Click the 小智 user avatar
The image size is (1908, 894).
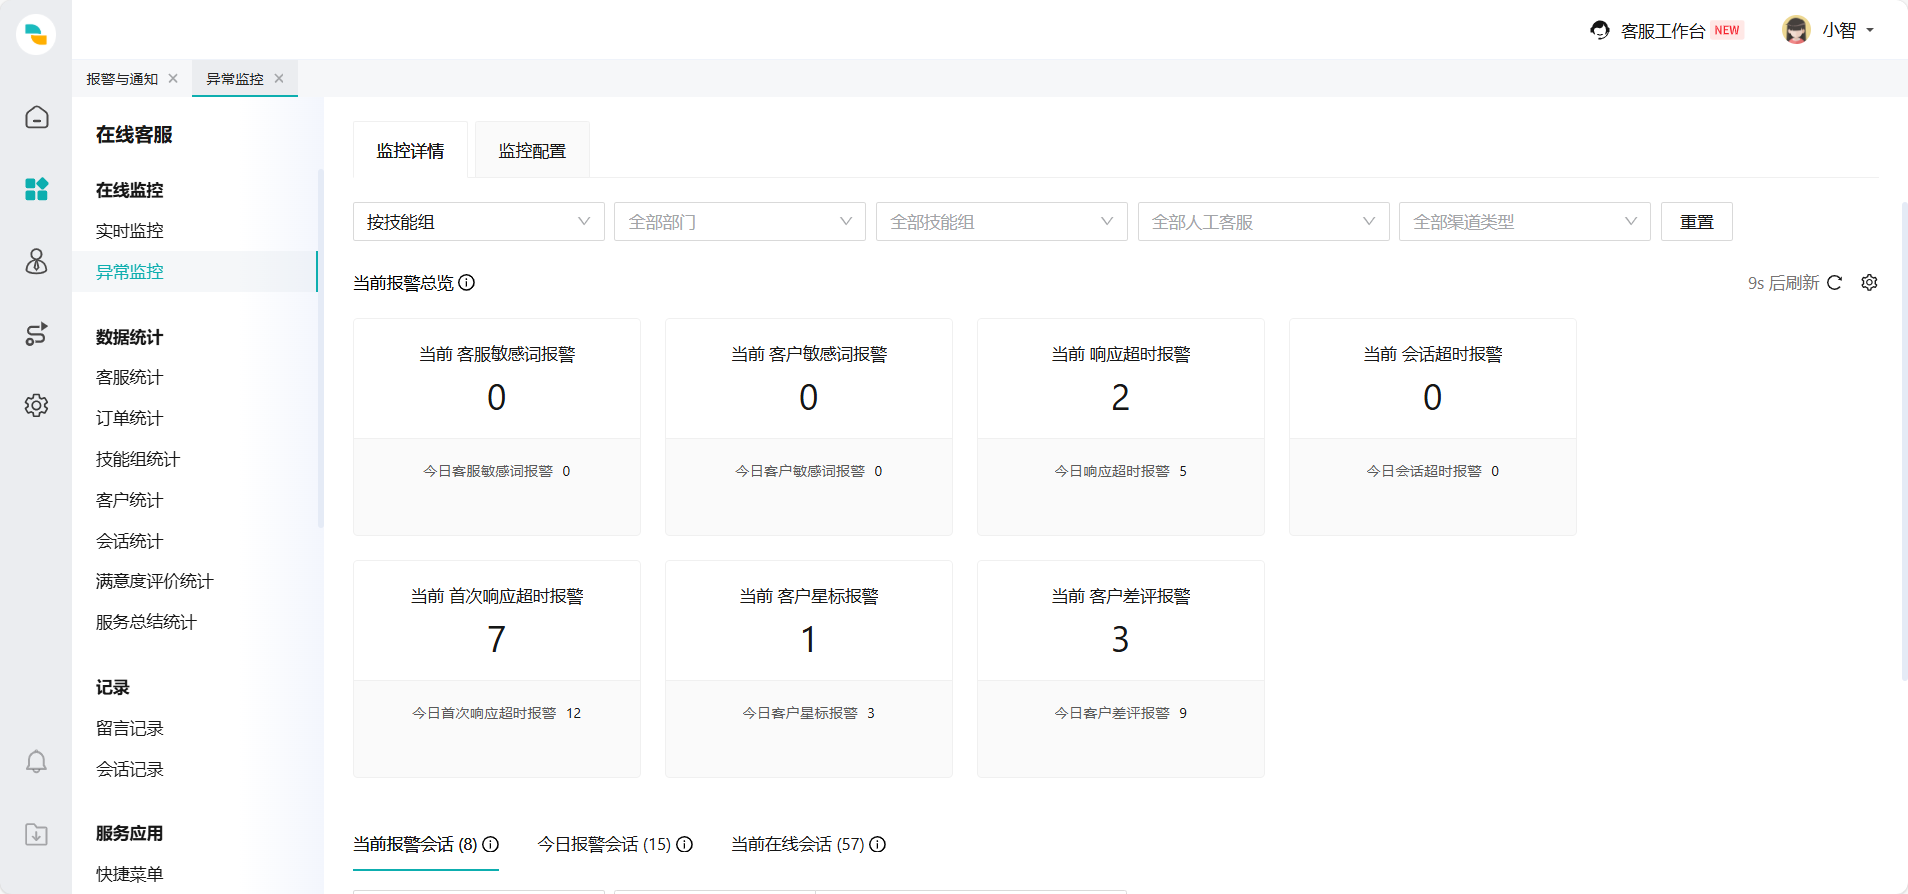pos(1796,30)
